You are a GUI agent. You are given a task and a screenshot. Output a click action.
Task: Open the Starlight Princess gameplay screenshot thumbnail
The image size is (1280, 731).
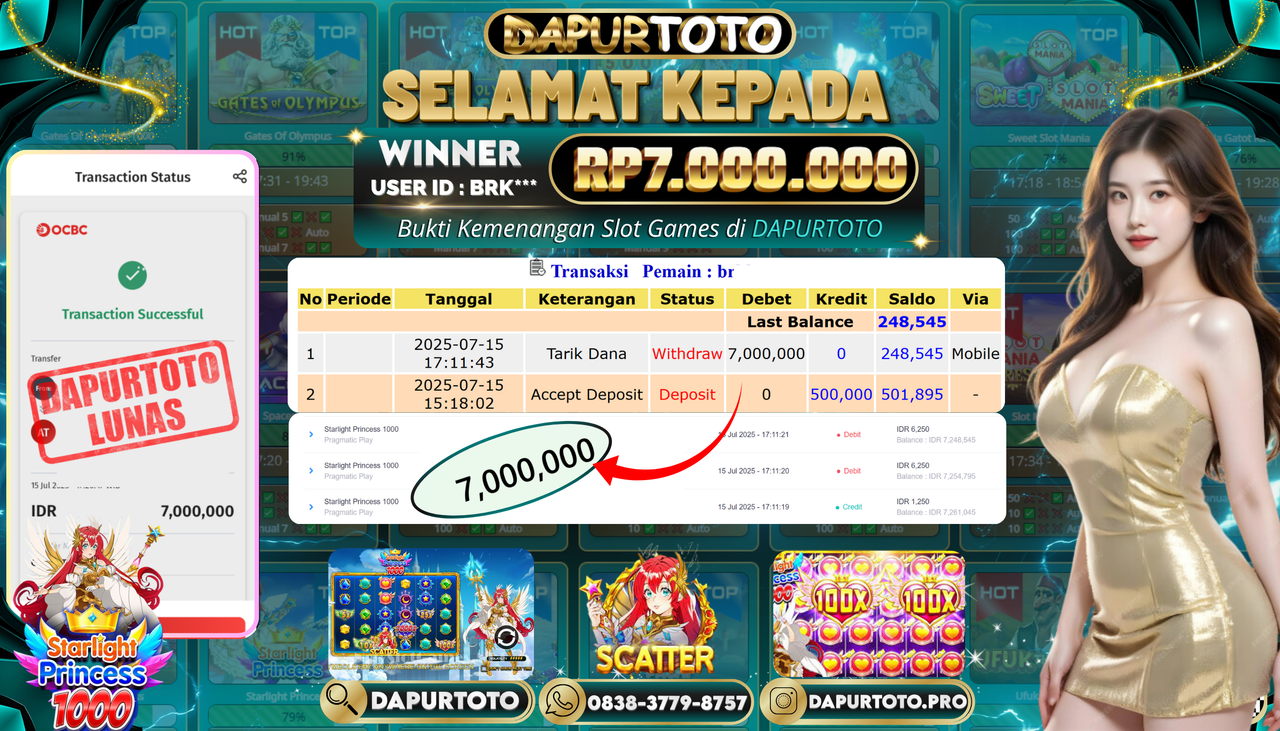pos(431,614)
